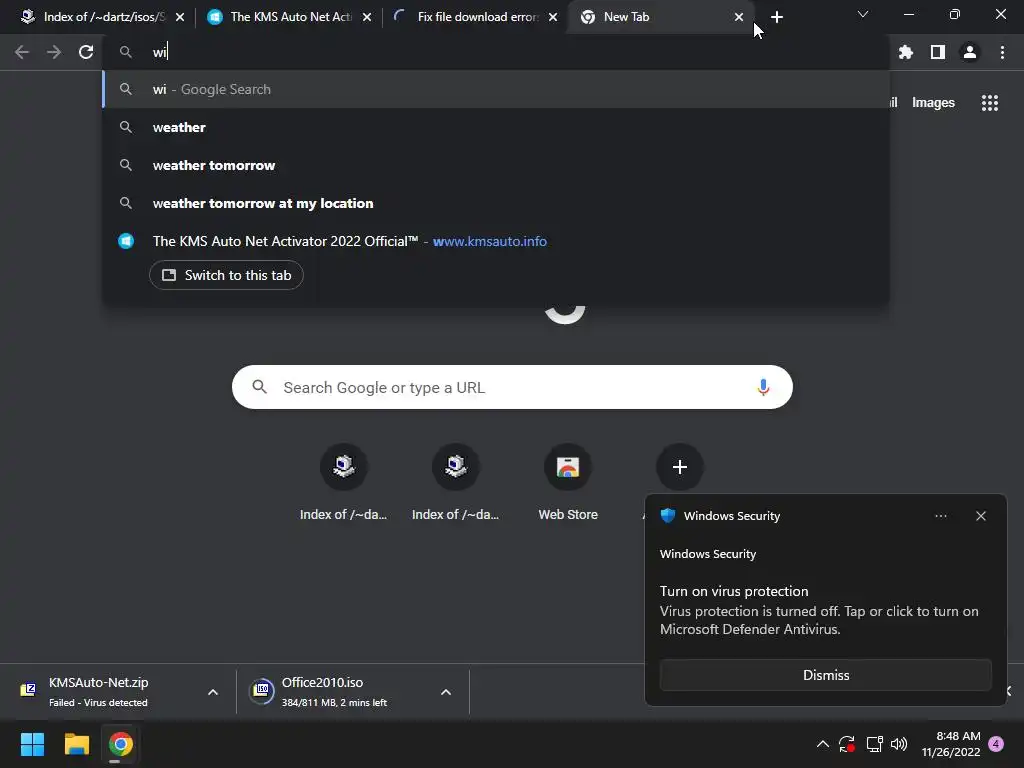The height and width of the screenshot is (768, 1024).
Task: Show hidden system tray icons
Action: [823, 744]
